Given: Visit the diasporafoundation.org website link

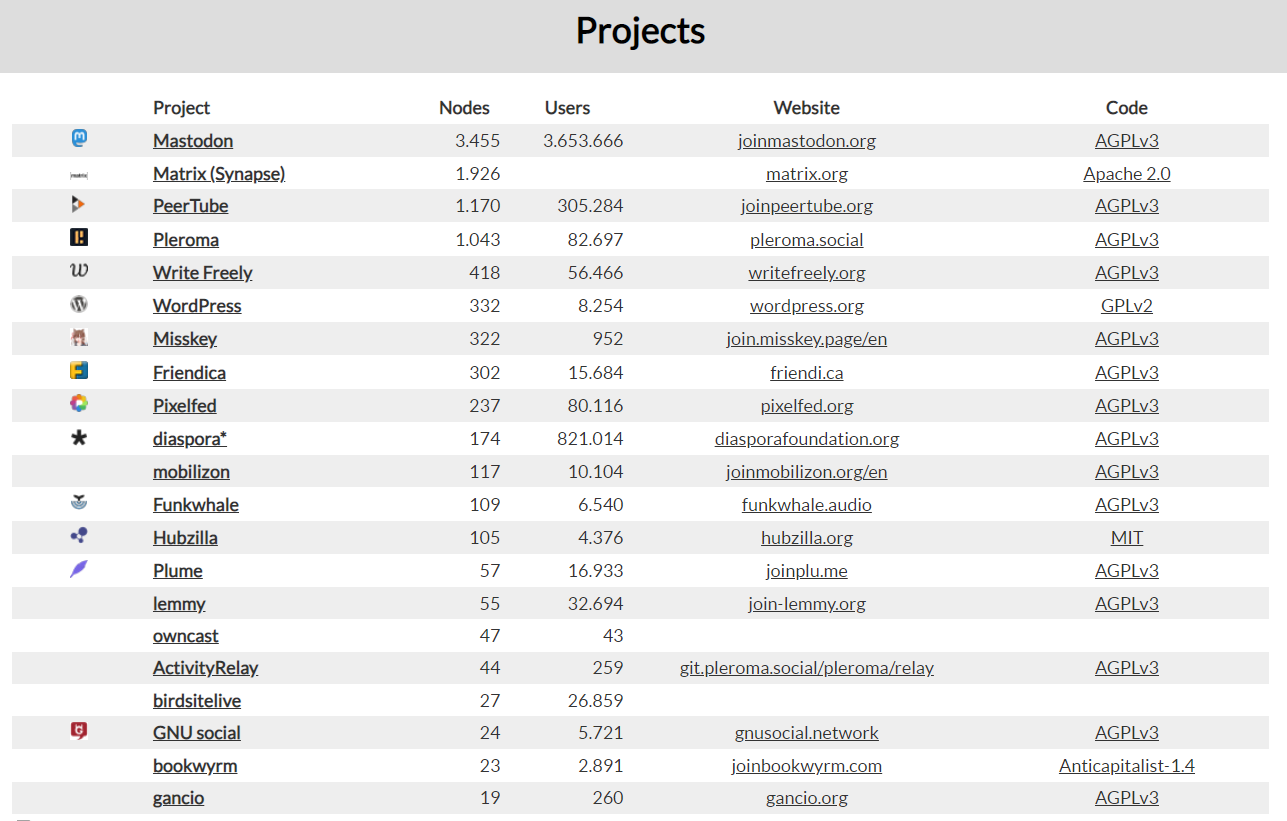Looking at the screenshot, I should click(807, 439).
